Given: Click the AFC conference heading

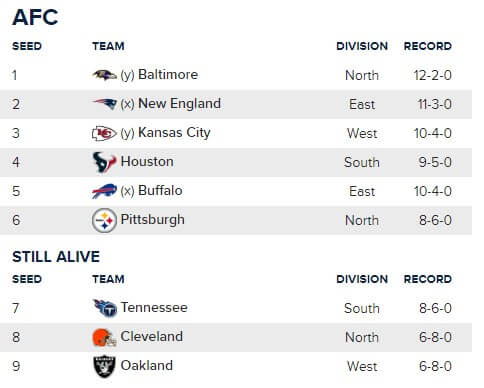Looking at the screenshot, I should click(x=35, y=17).
